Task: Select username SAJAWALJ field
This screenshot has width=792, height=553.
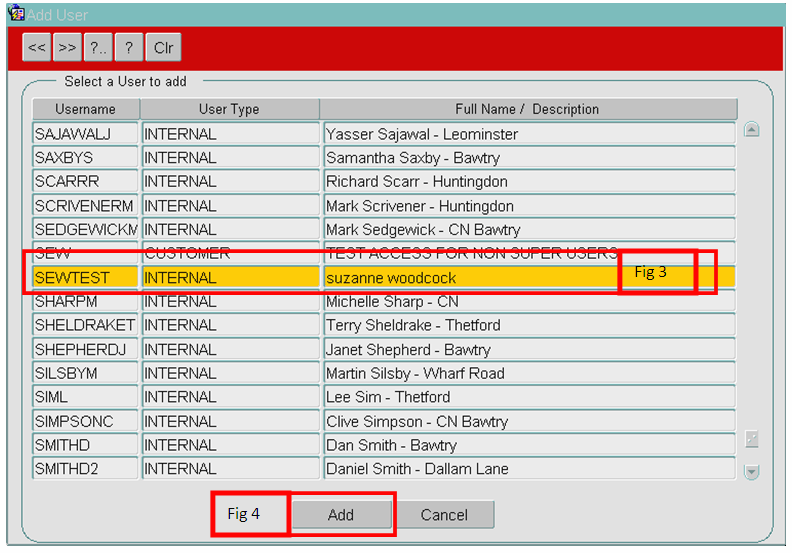Action: click(x=85, y=134)
